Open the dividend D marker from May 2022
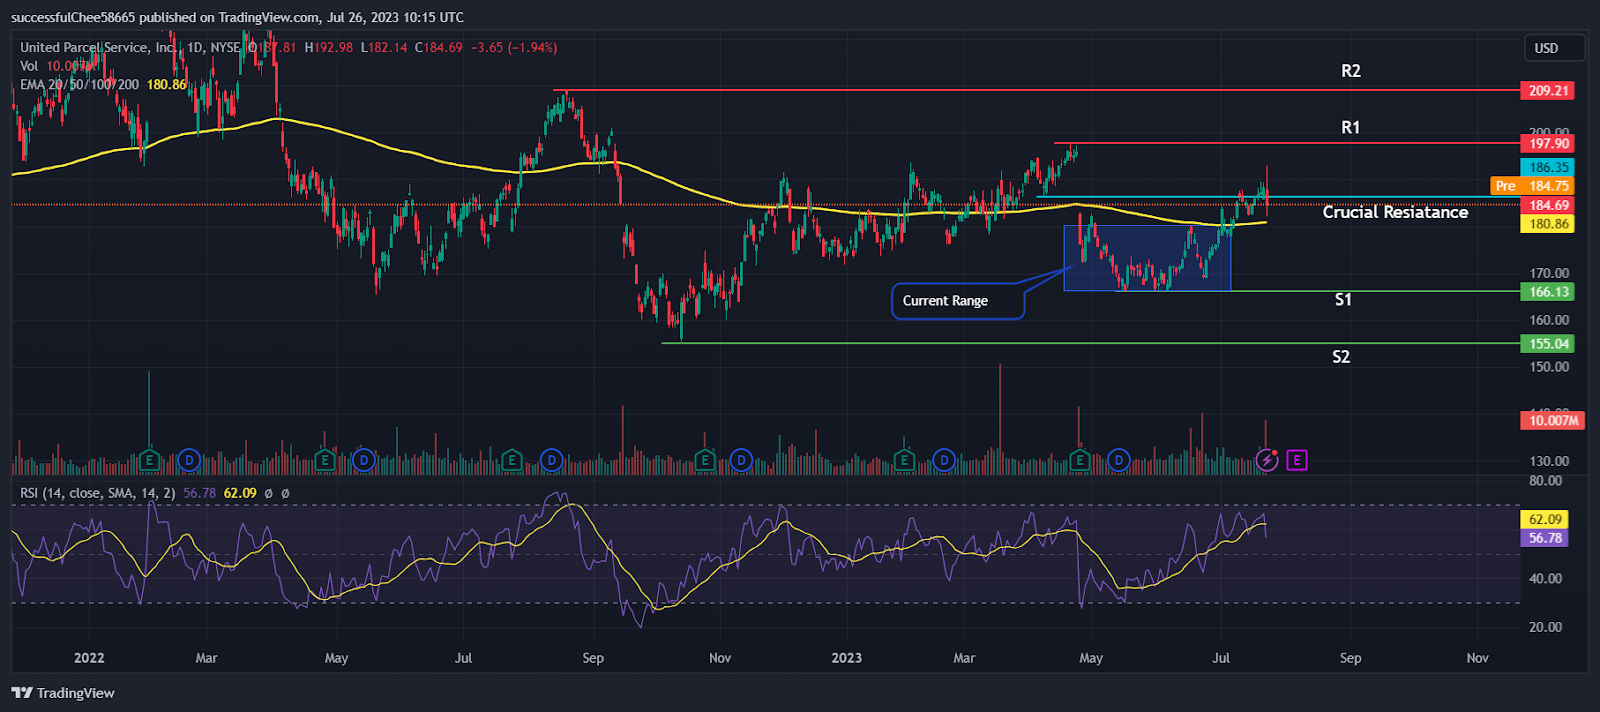Viewport: 1600px width, 712px height. 364,461
